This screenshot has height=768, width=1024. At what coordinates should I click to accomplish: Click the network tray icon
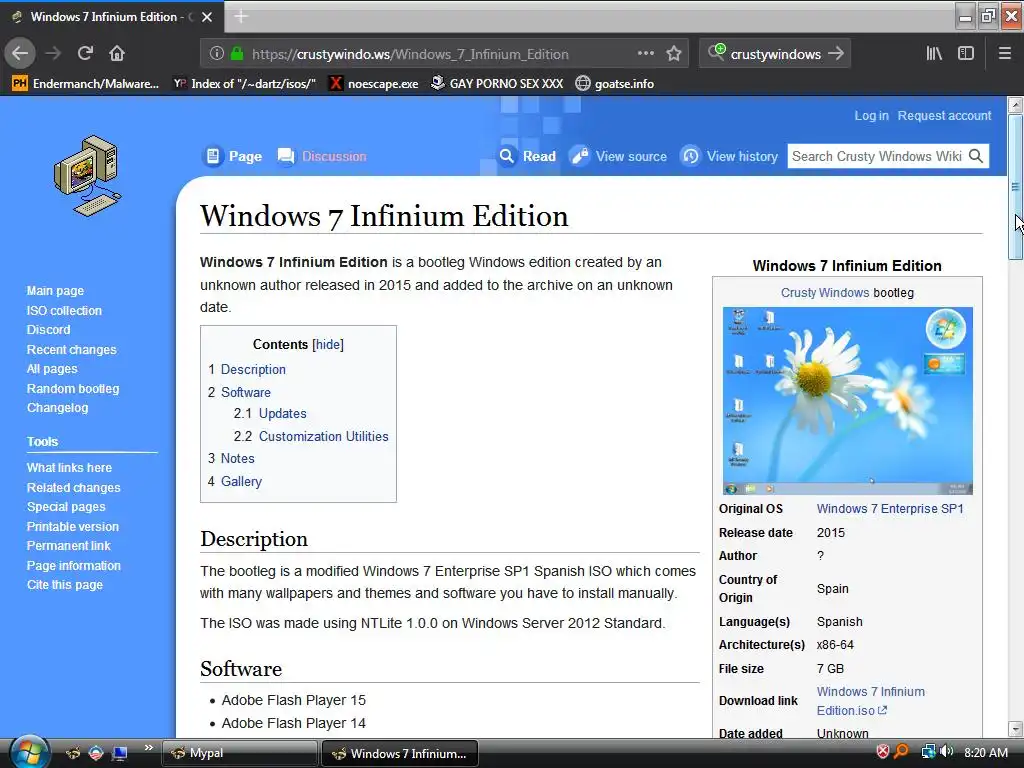point(928,752)
